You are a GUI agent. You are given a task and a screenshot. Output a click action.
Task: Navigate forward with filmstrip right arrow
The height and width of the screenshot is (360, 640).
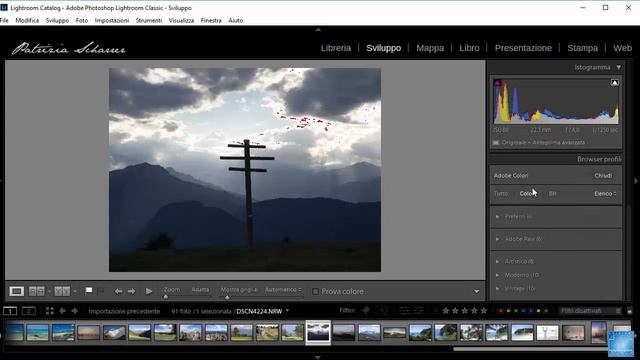tap(75, 311)
